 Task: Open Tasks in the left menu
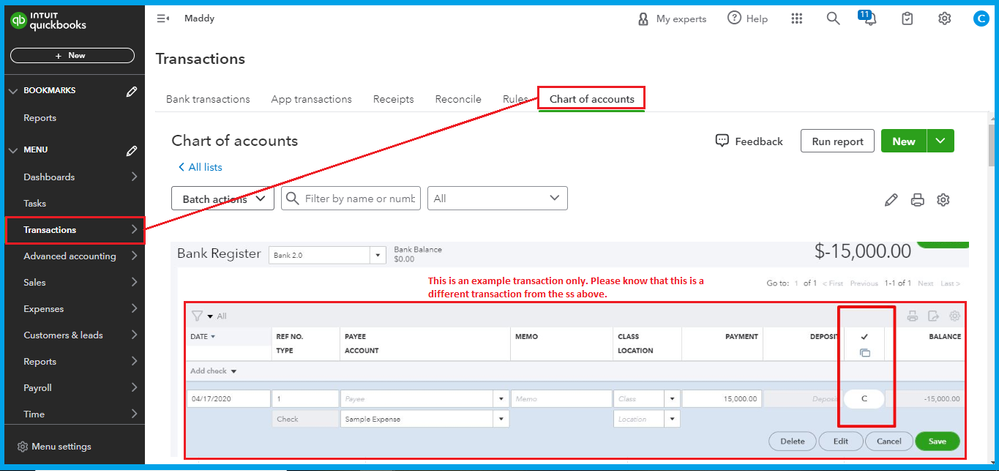click(35, 203)
